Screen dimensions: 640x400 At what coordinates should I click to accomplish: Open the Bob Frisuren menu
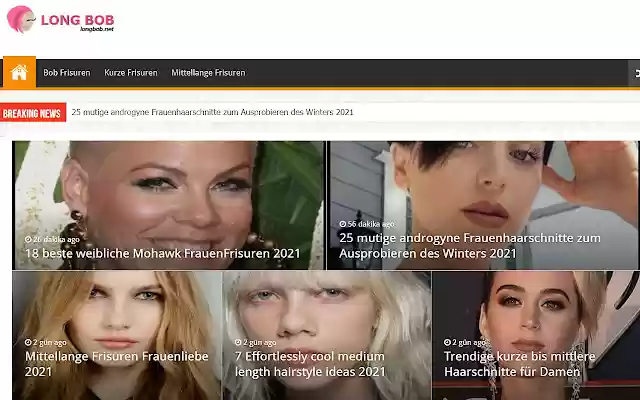pos(67,73)
